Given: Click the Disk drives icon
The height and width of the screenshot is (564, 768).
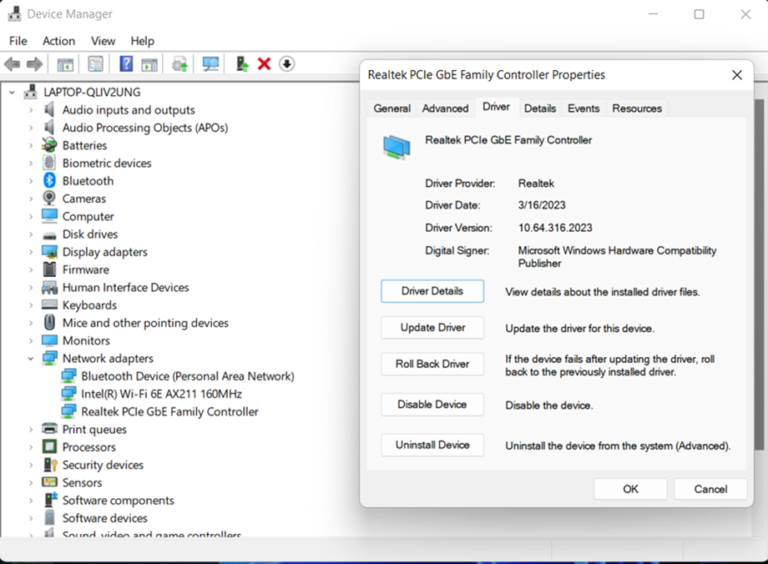Looking at the screenshot, I should [49, 235].
